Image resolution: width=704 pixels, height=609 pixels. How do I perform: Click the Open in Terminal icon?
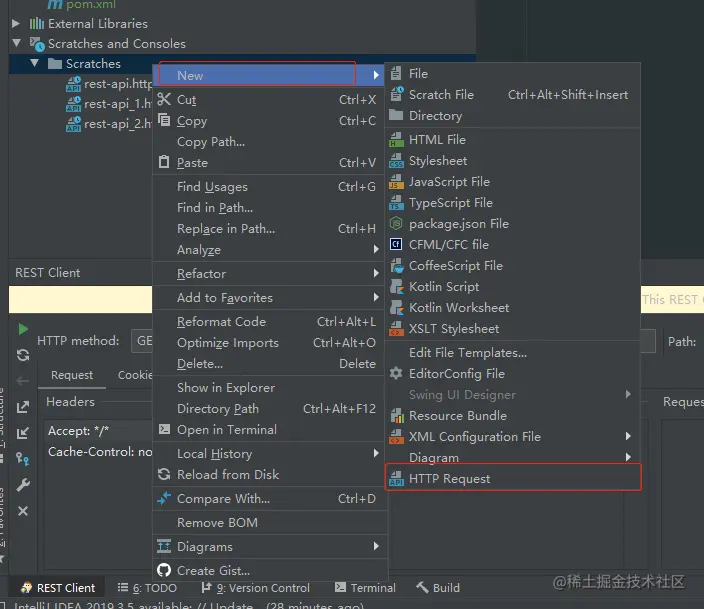[164, 429]
